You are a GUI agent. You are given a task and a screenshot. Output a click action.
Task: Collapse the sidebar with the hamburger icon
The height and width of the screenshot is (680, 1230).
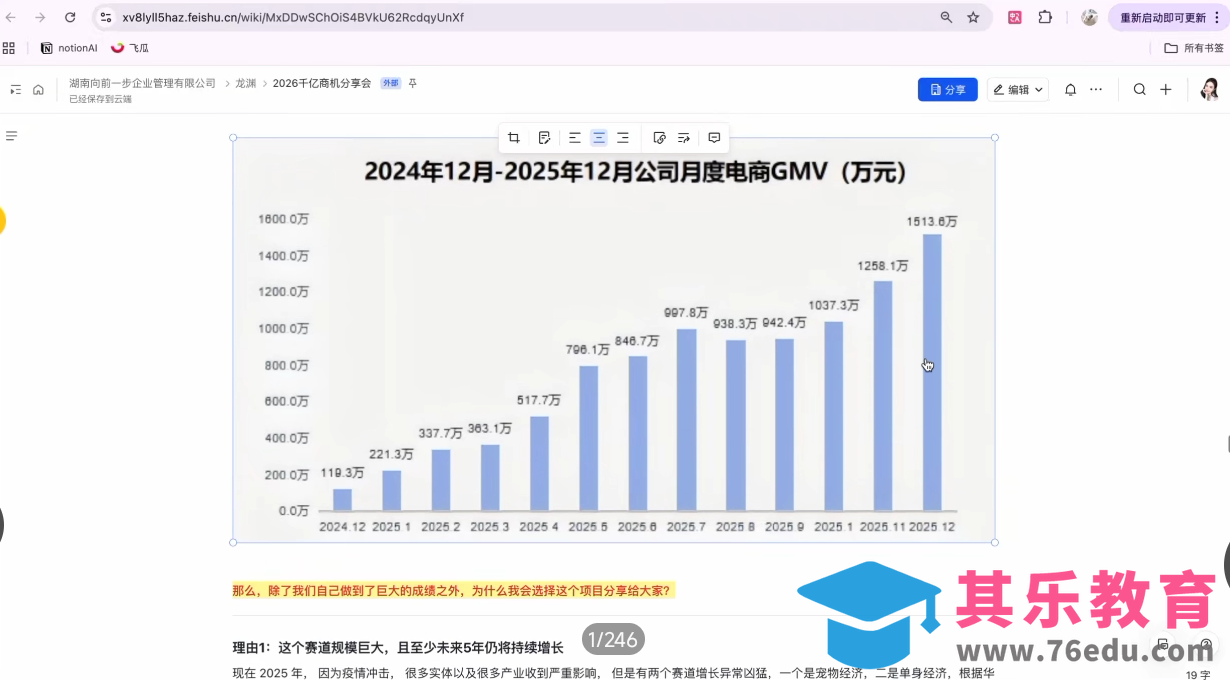12,137
